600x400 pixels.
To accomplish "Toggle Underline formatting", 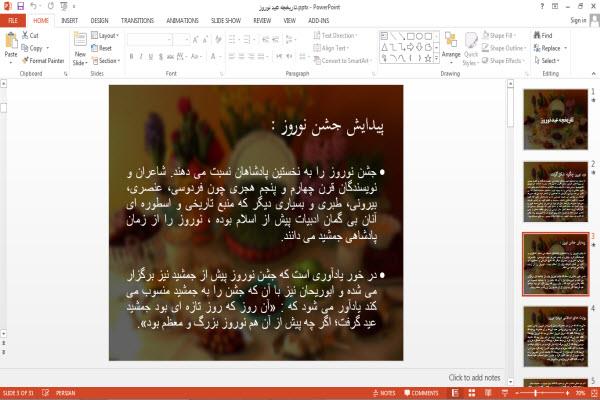I will point(151,57).
